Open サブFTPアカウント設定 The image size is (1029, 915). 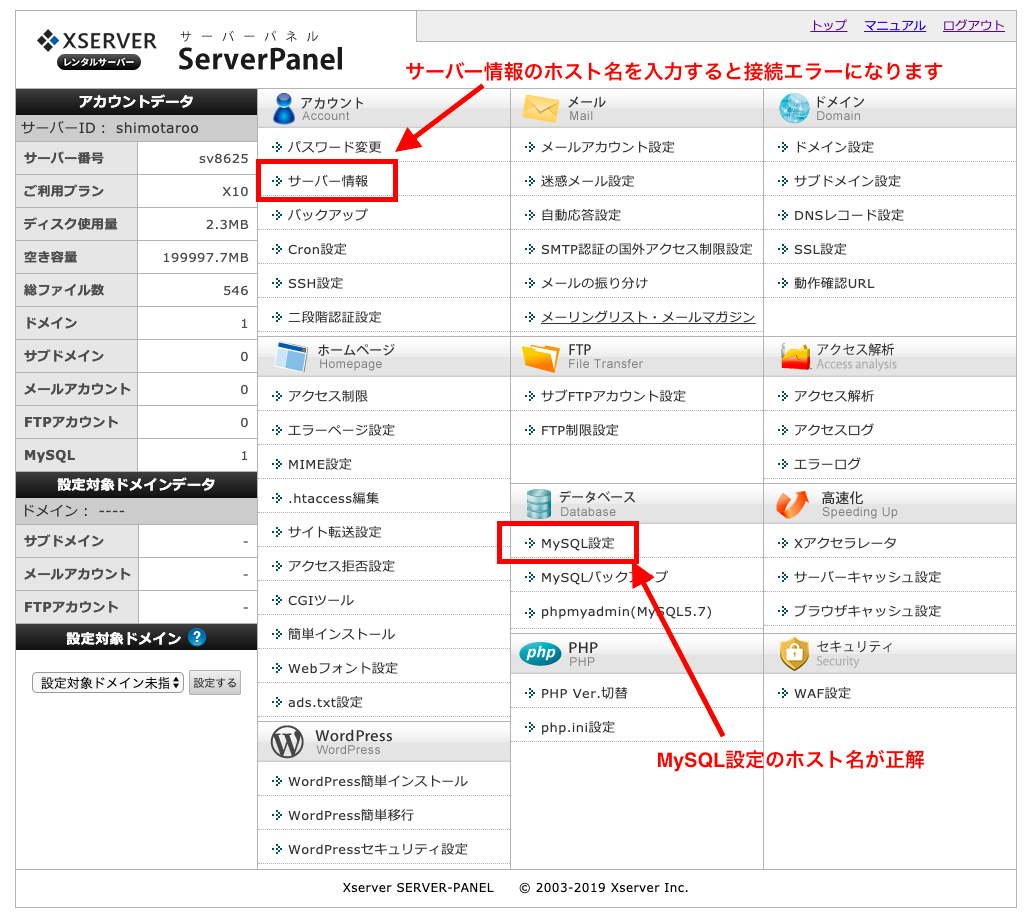pyautogui.click(x=613, y=396)
